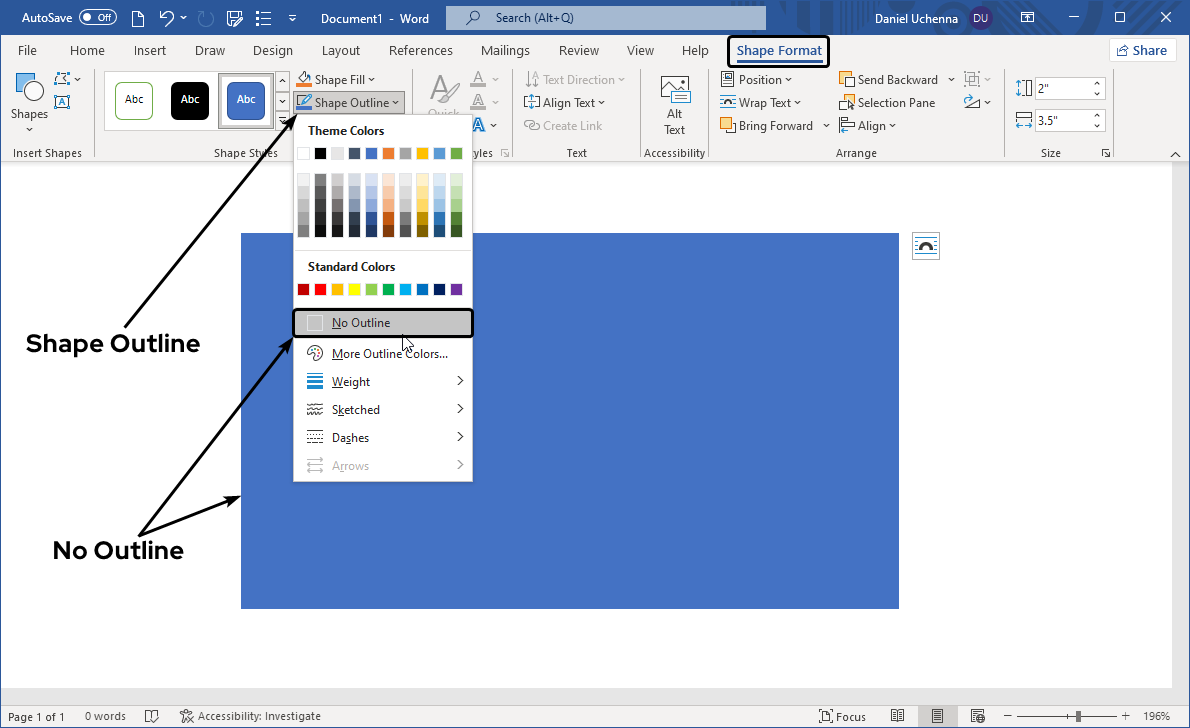Click the Share button

[1141, 51]
